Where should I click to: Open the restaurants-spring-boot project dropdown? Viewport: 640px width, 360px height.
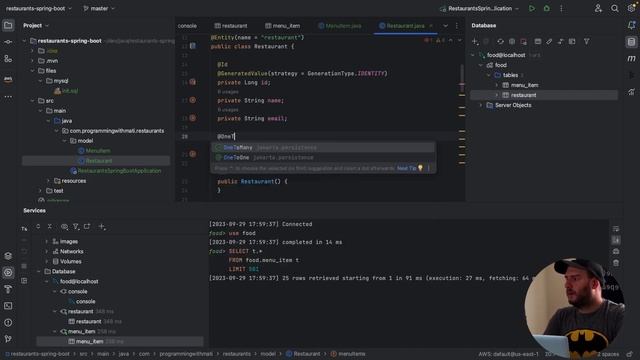click(38, 8)
